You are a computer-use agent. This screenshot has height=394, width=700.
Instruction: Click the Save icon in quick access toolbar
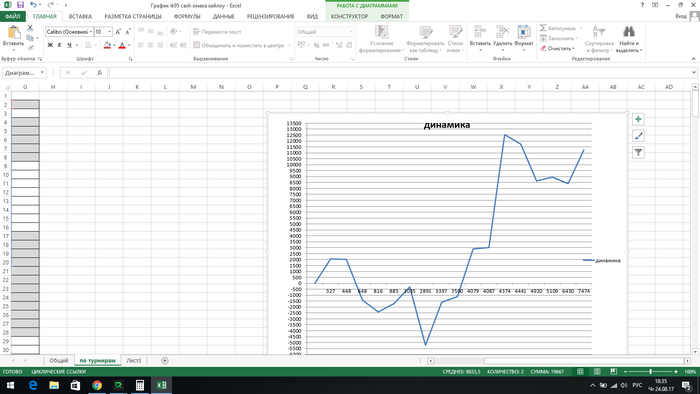(x=20, y=5)
